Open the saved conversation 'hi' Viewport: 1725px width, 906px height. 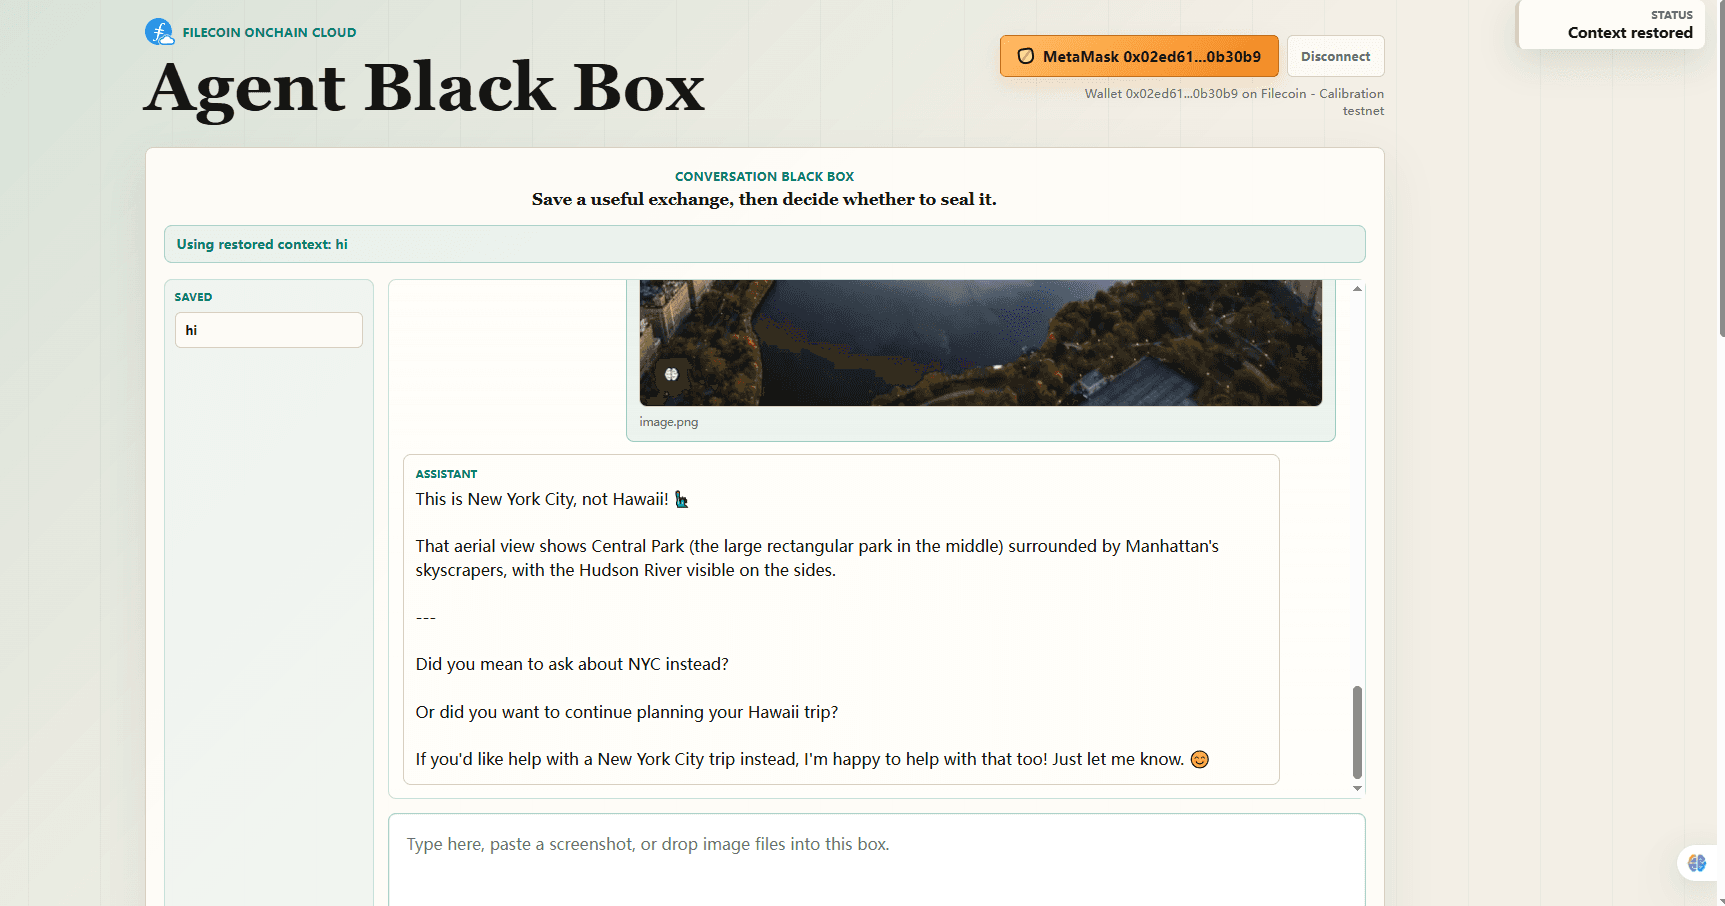click(269, 330)
